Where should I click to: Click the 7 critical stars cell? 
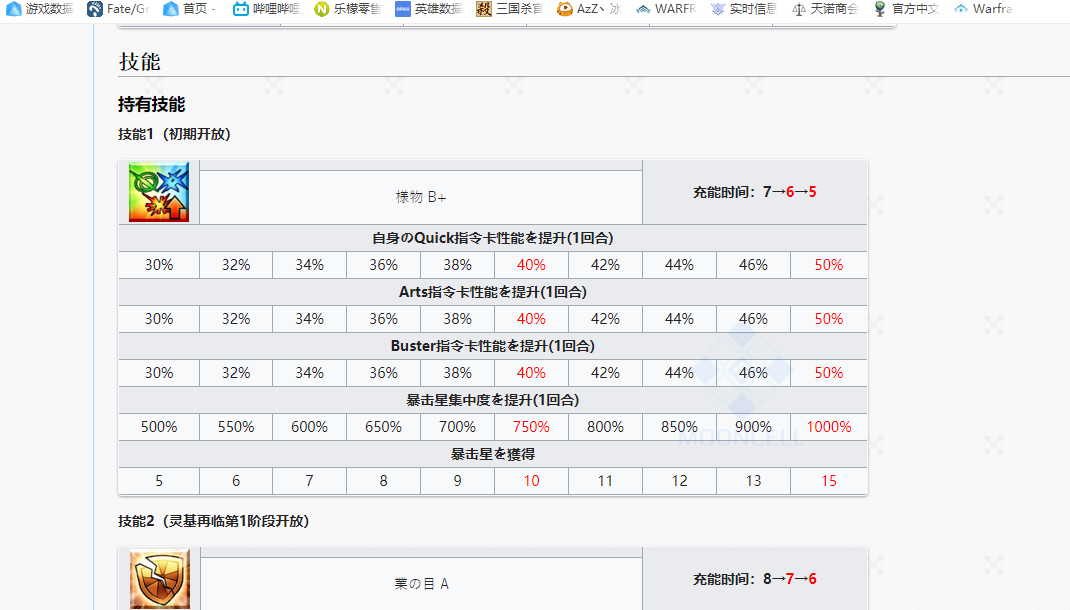pos(309,480)
